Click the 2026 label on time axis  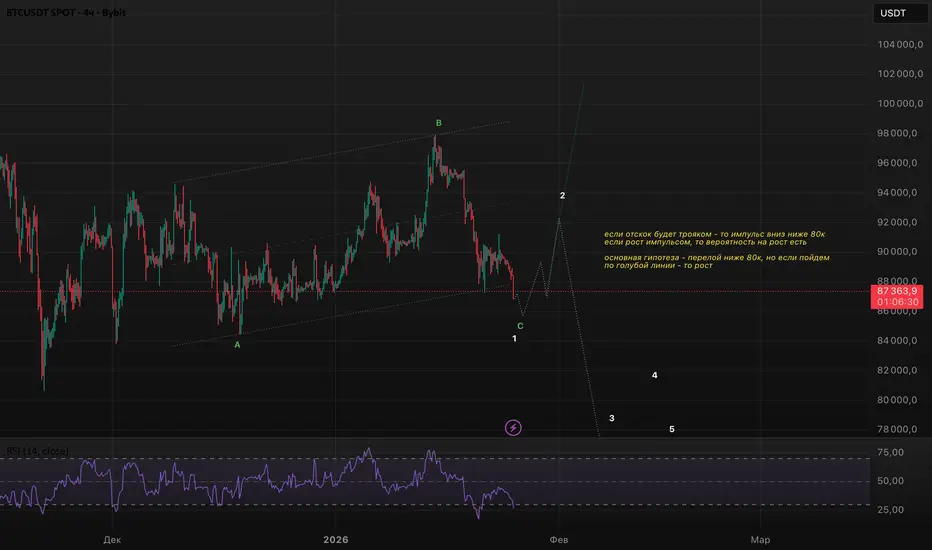coord(336,540)
